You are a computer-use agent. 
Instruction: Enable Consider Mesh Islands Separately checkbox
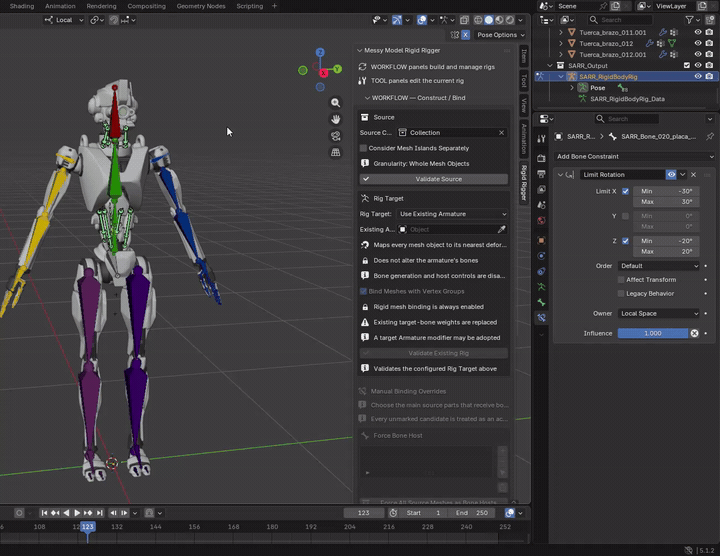[x=363, y=148]
